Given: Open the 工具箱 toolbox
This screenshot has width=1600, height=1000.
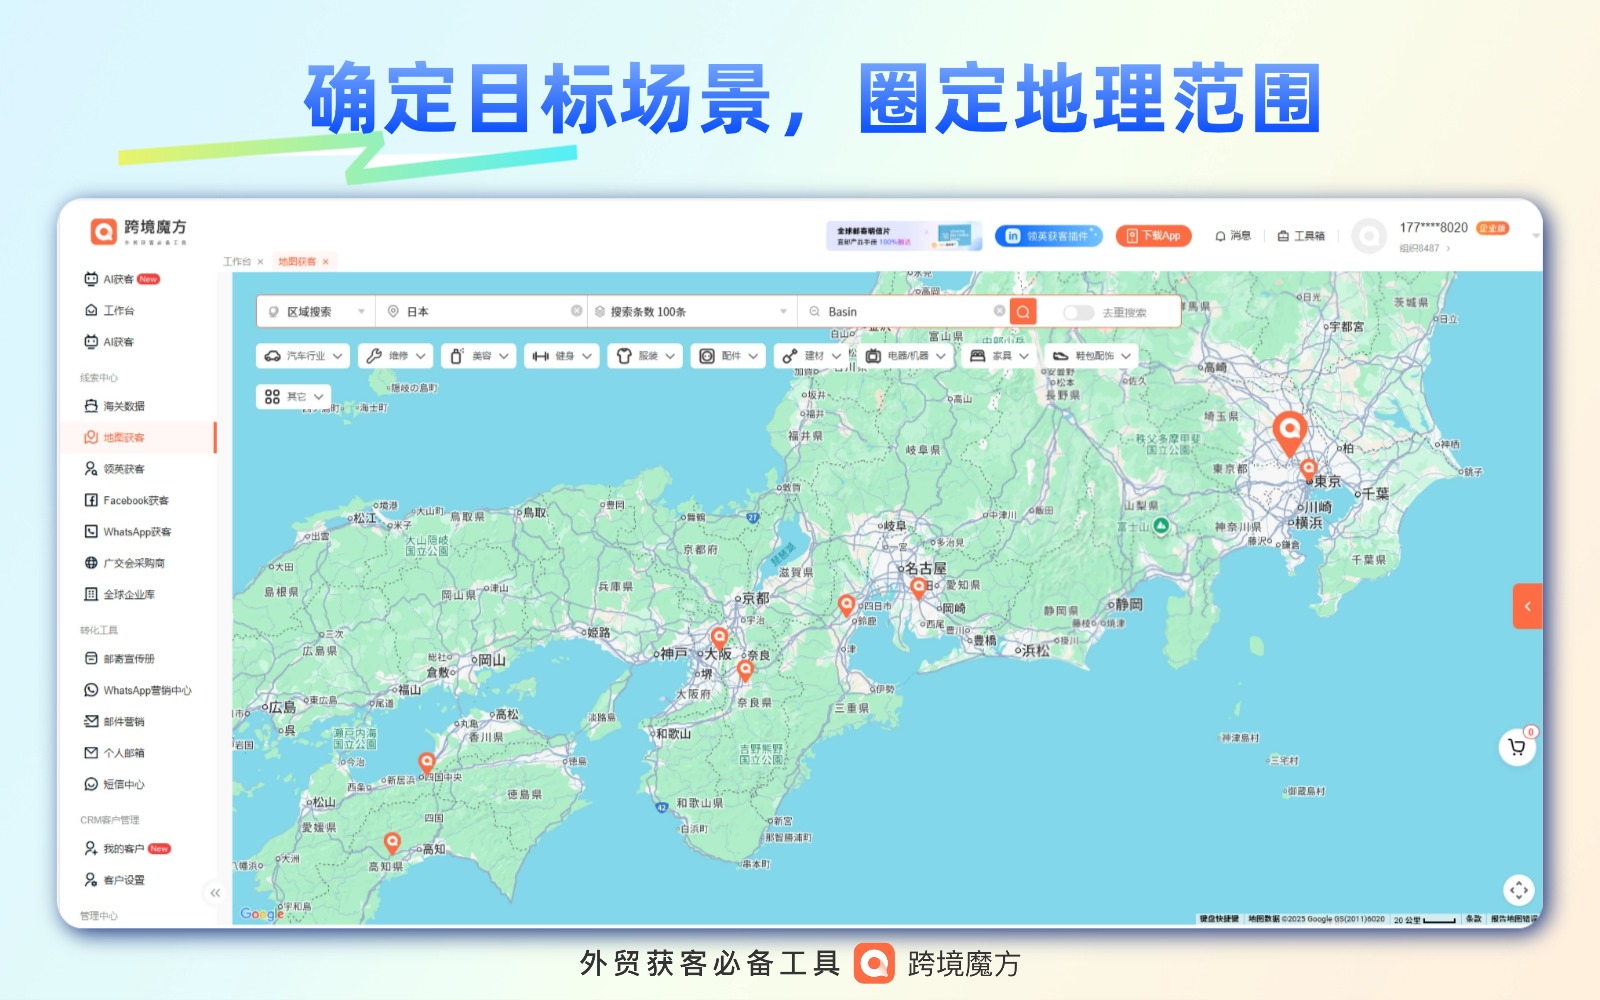Looking at the screenshot, I should point(1301,236).
